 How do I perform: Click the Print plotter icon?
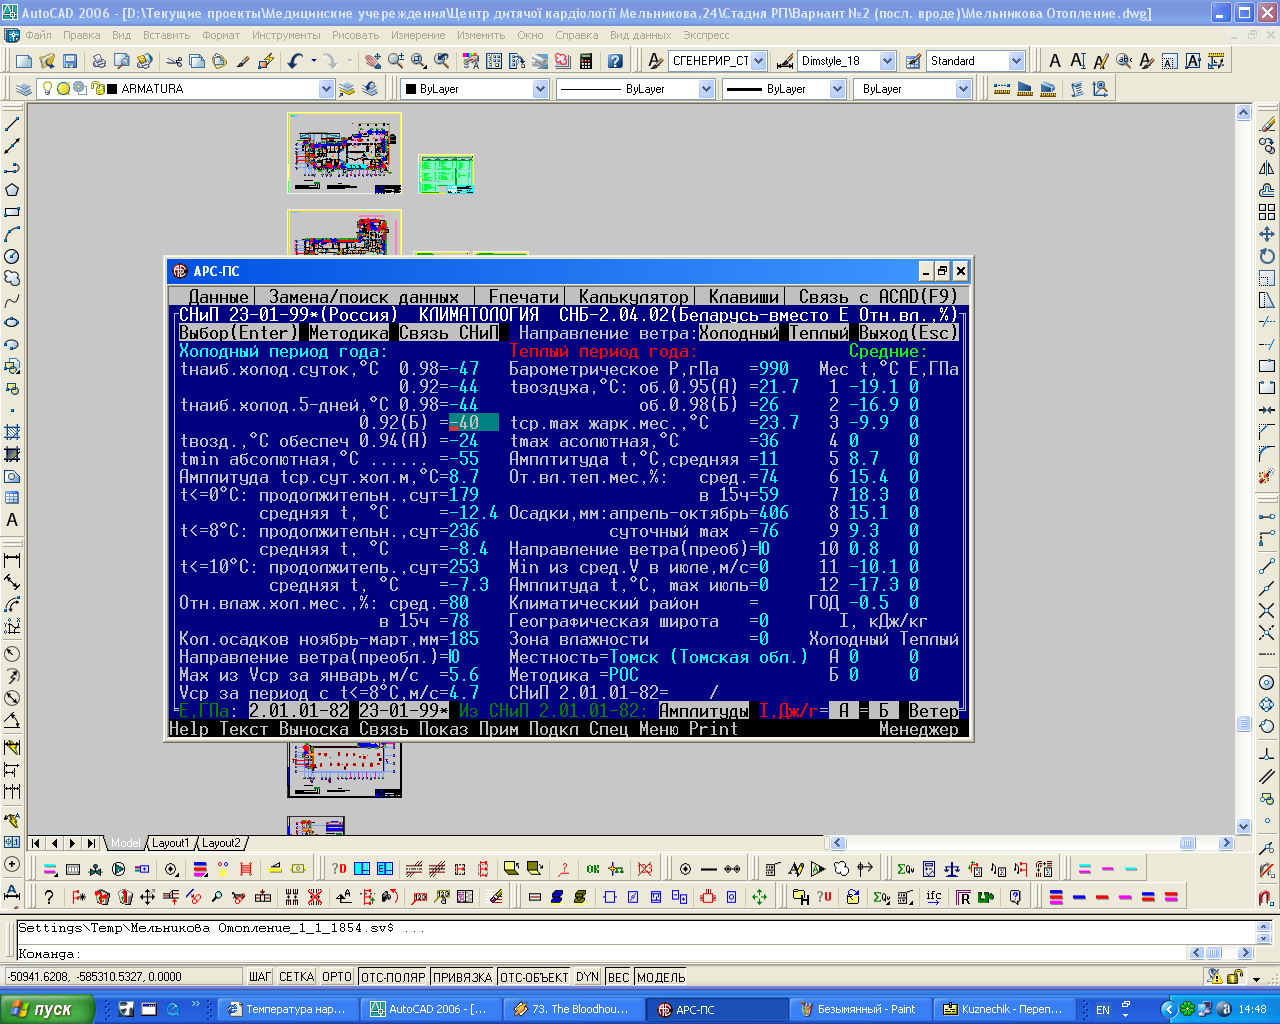click(99, 61)
